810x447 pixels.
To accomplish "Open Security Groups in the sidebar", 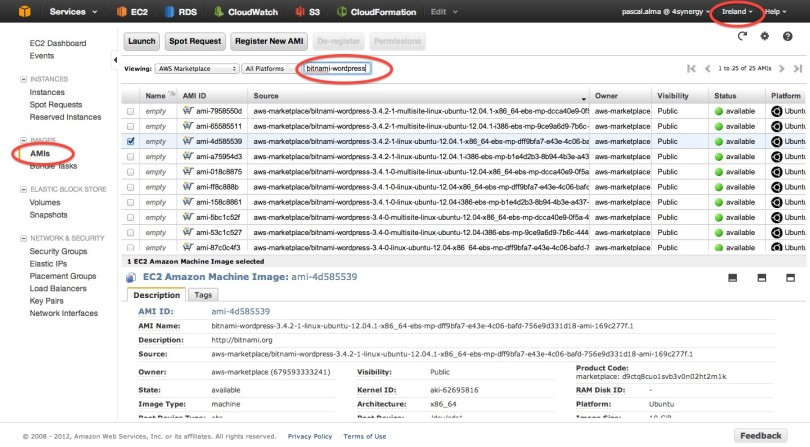I will [x=58, y=251].
